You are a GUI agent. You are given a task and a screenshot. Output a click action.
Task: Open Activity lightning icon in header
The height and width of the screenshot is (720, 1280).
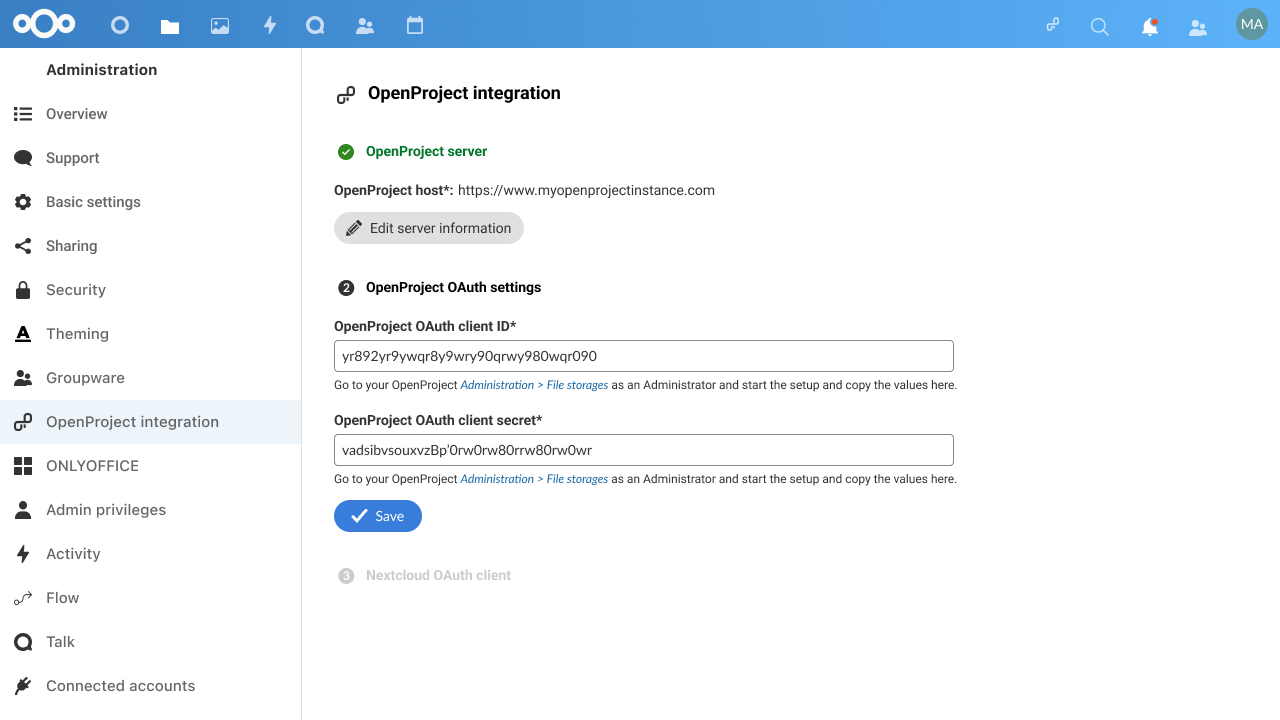[270, 26]
